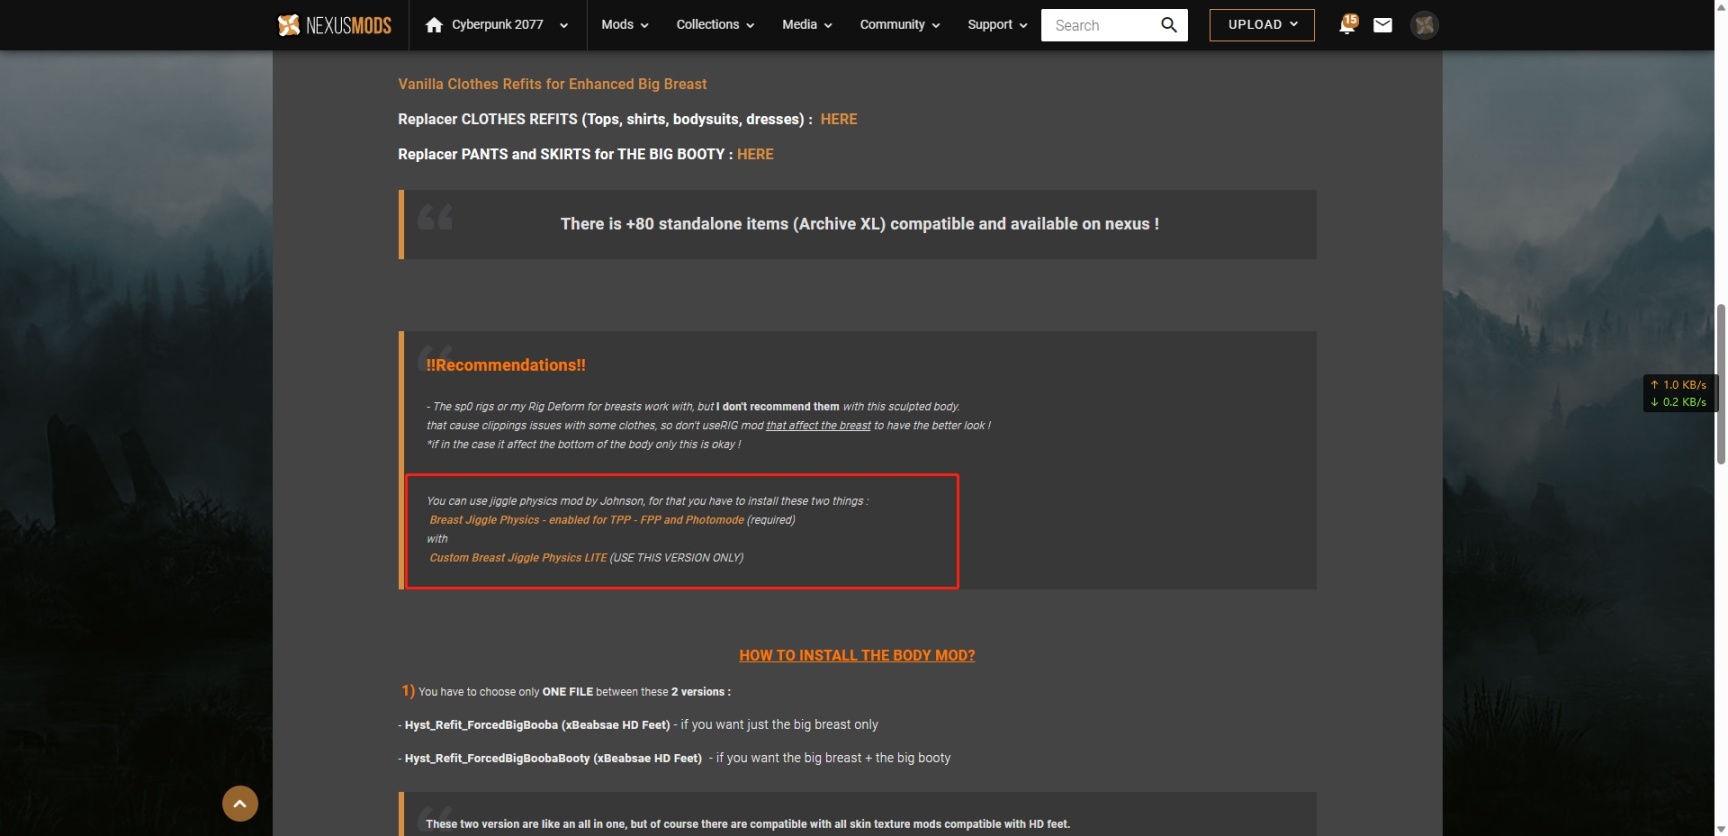
Task: Open Vanilla Clothes Refits for Enhanced Big Breast link
Action: coord(552,84)
